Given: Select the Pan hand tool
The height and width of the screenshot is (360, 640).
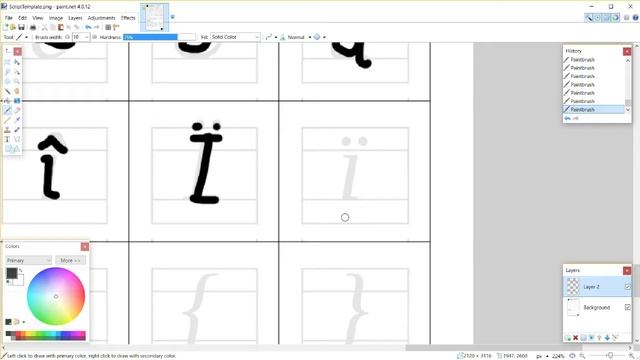Looking at the screenshot, I should 17,91.
